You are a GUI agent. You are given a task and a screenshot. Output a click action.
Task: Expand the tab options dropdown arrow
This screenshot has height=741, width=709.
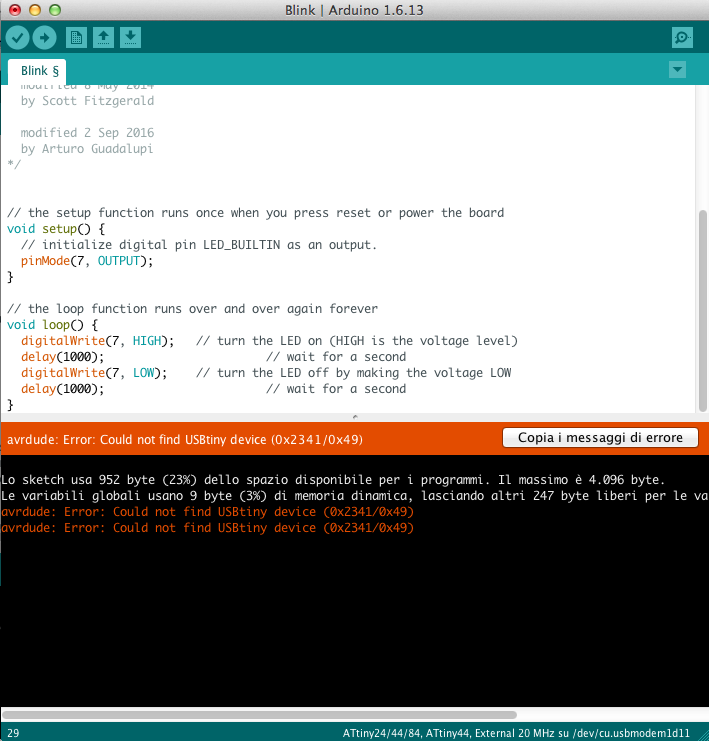pyautogui.click(x=677, y=70)
